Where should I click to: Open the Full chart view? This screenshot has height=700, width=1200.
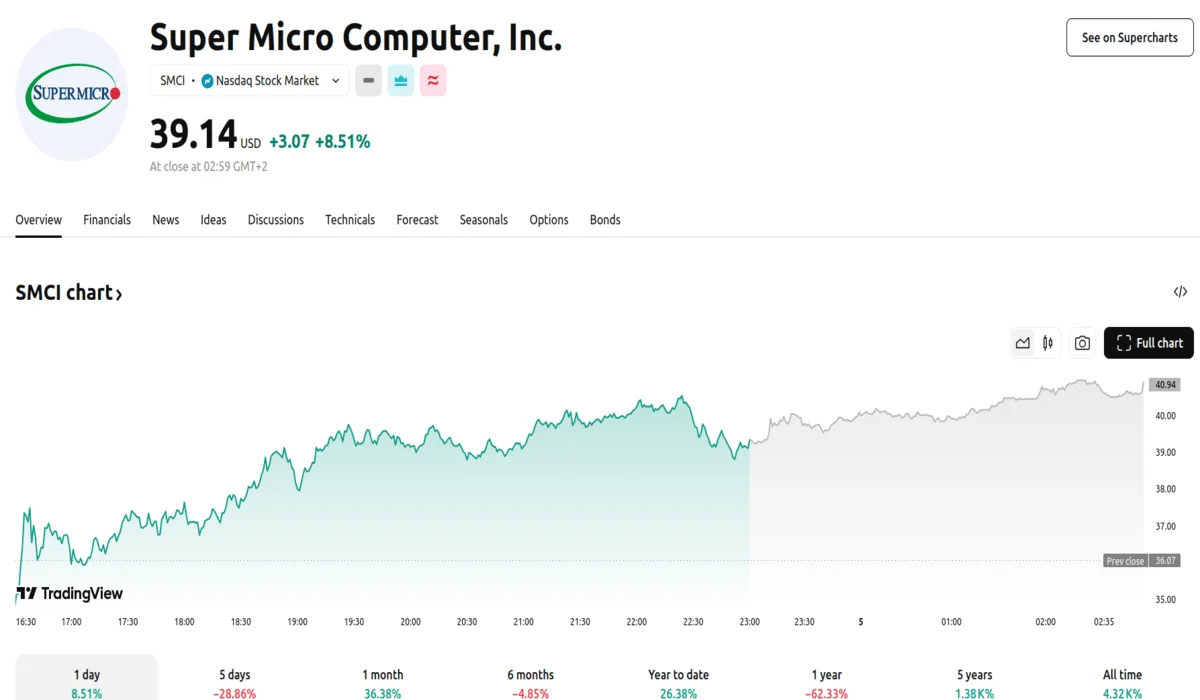coord(1149,343)
